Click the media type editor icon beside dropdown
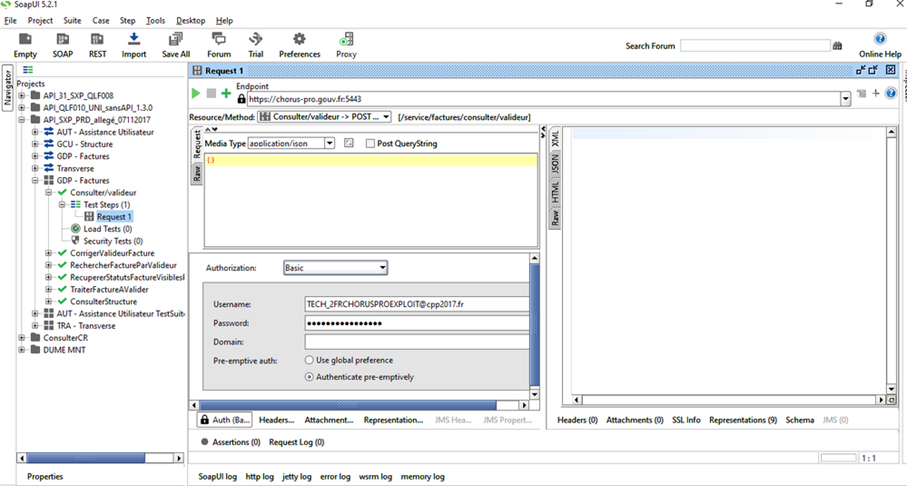Viewport: 907px width, 486px height. coord(348,143)
